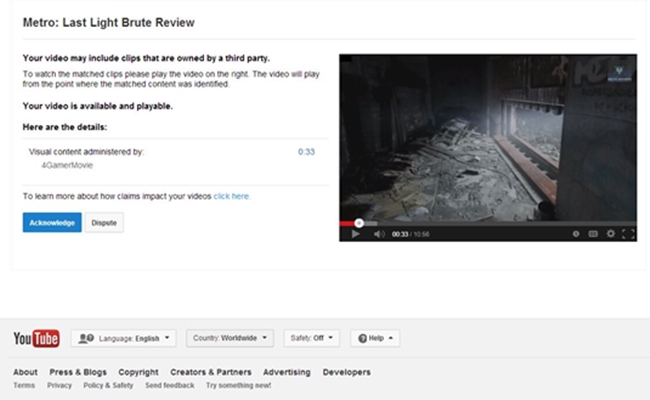Image resolution: width=650 pixels, height=400 pixels.
Task: Open the player settings gear
Action: pyautogui.click(x=610, y=234)
